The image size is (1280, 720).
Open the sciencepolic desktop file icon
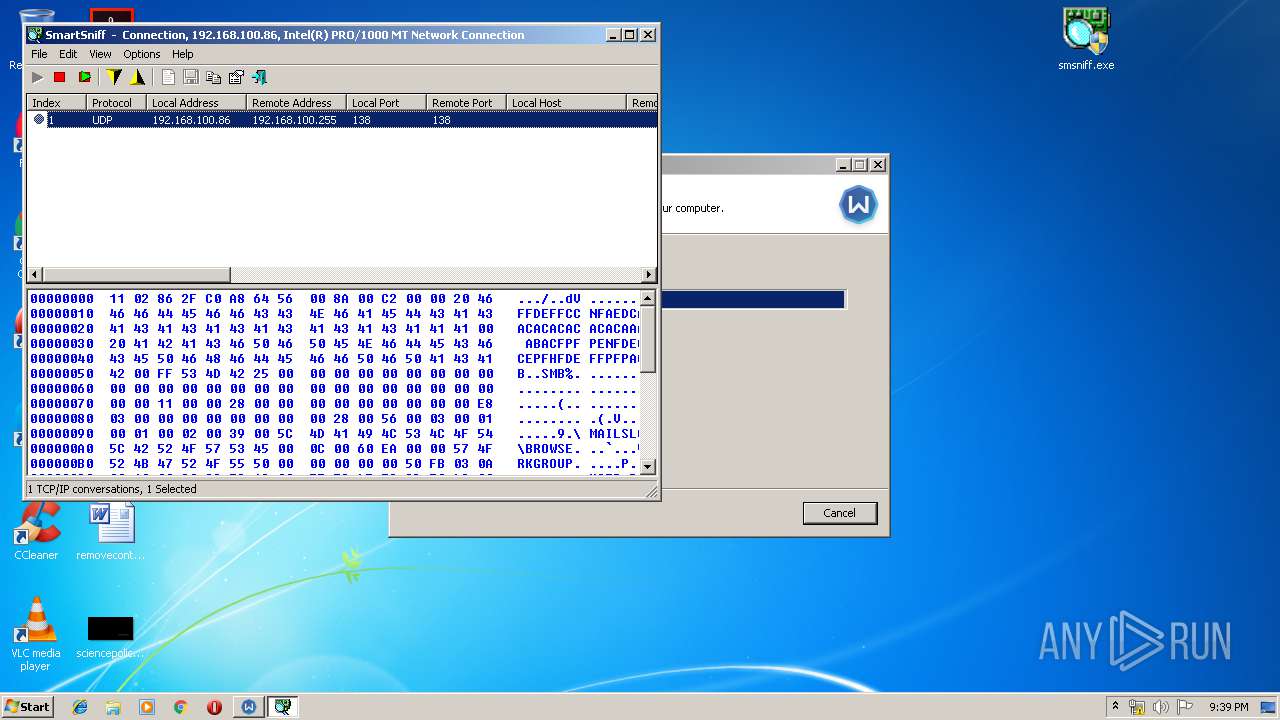point(110,636)
